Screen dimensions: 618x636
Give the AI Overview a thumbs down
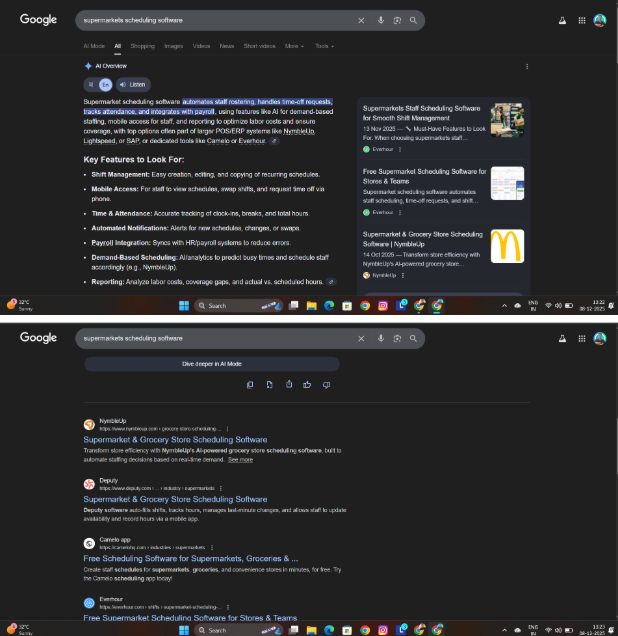[x=326, y=385]
